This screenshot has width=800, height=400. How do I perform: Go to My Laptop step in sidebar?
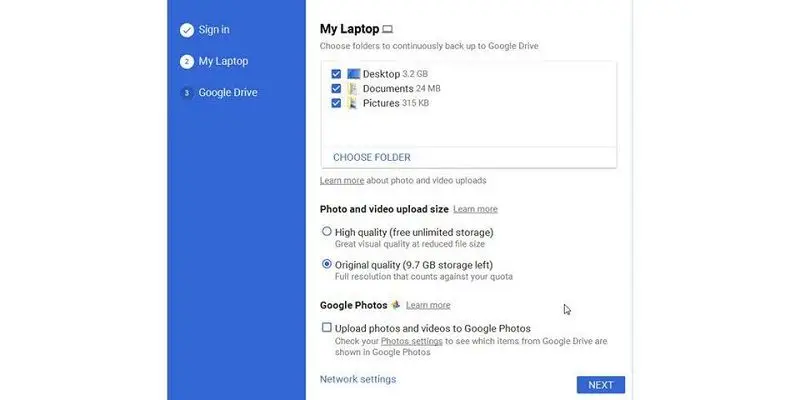click(x=223, y=61)
